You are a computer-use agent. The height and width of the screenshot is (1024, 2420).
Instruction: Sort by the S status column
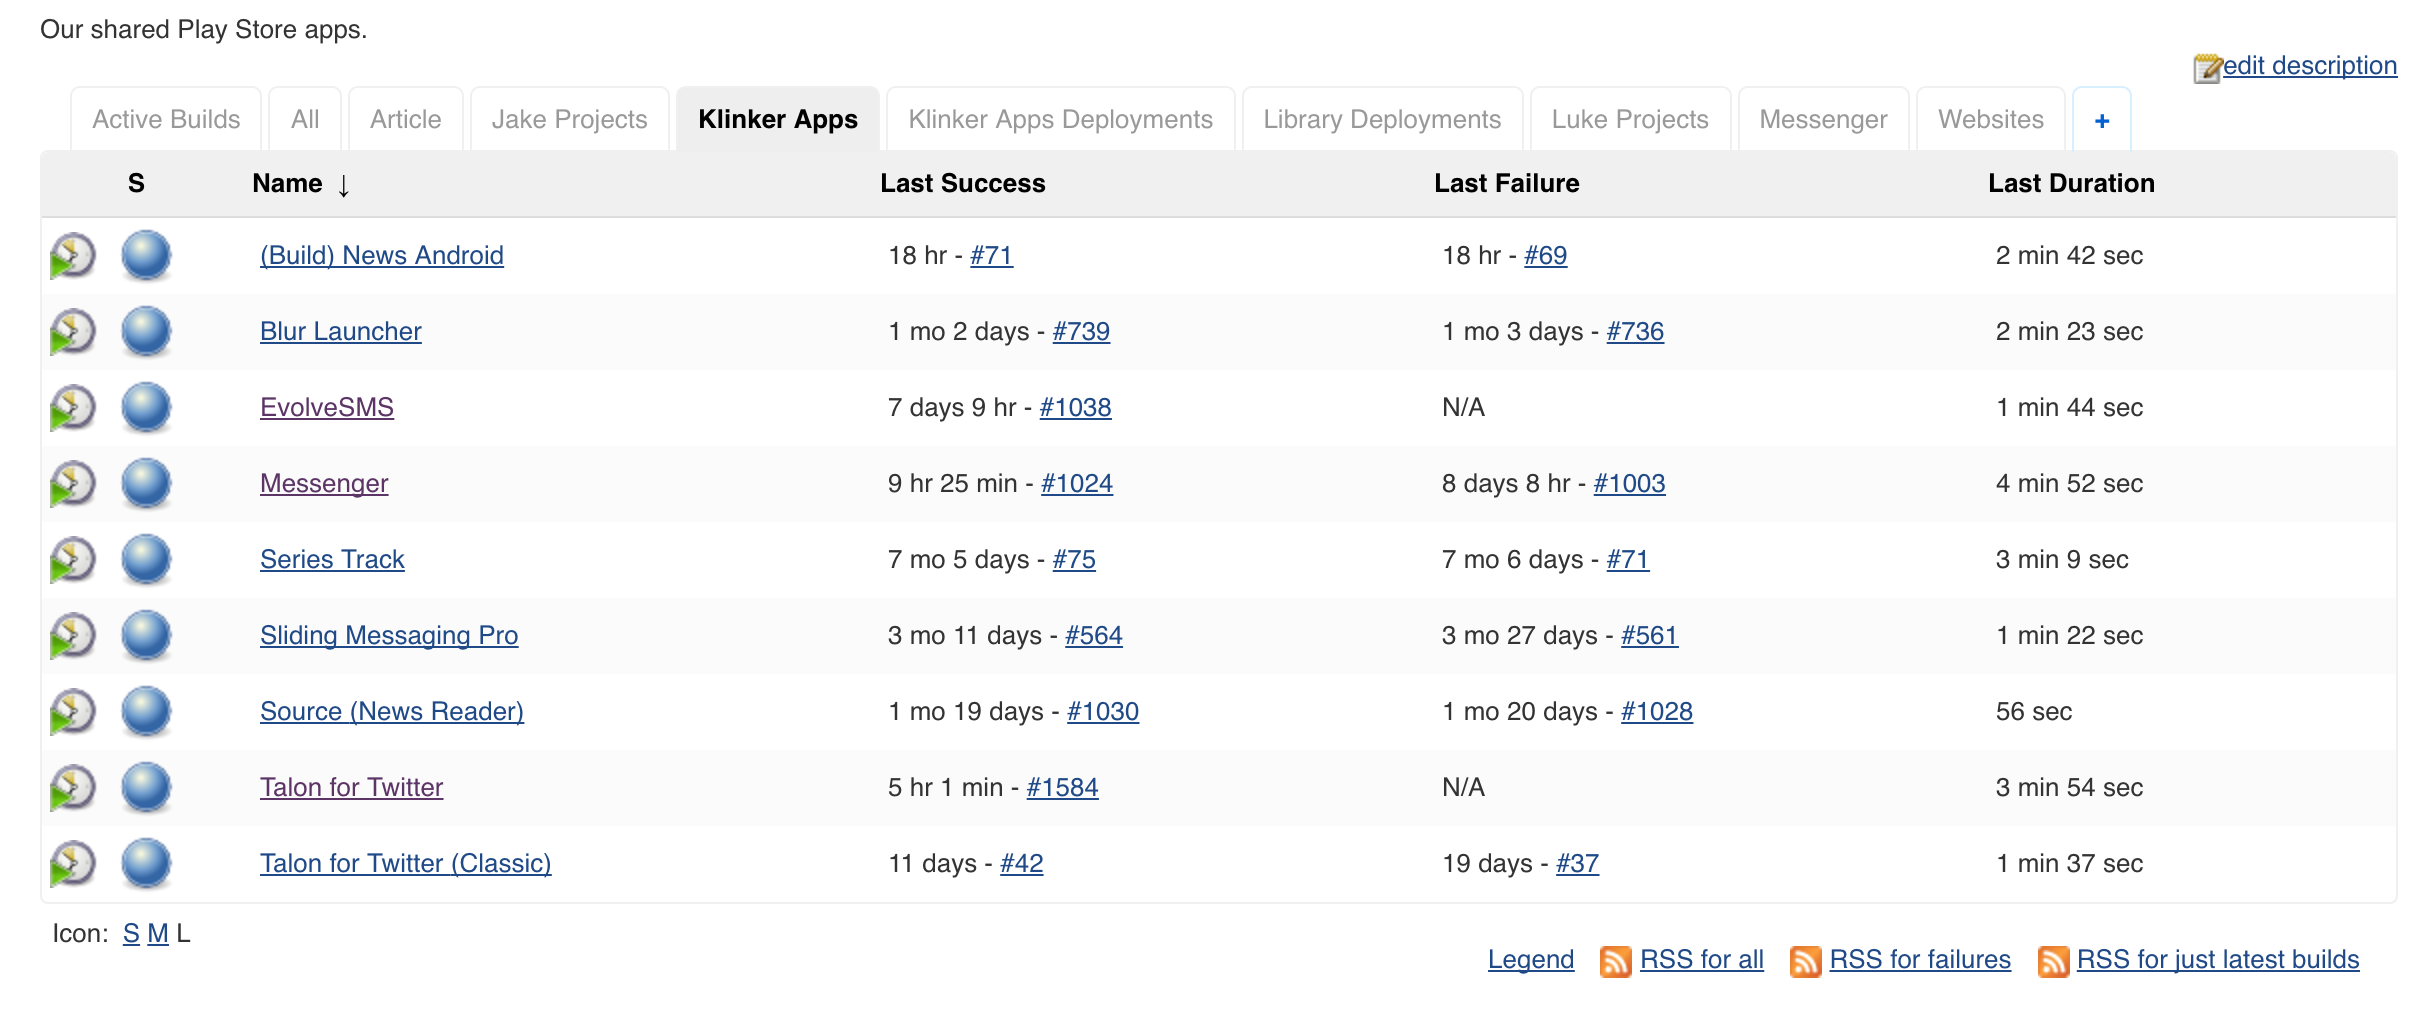[x=136, y=183]
